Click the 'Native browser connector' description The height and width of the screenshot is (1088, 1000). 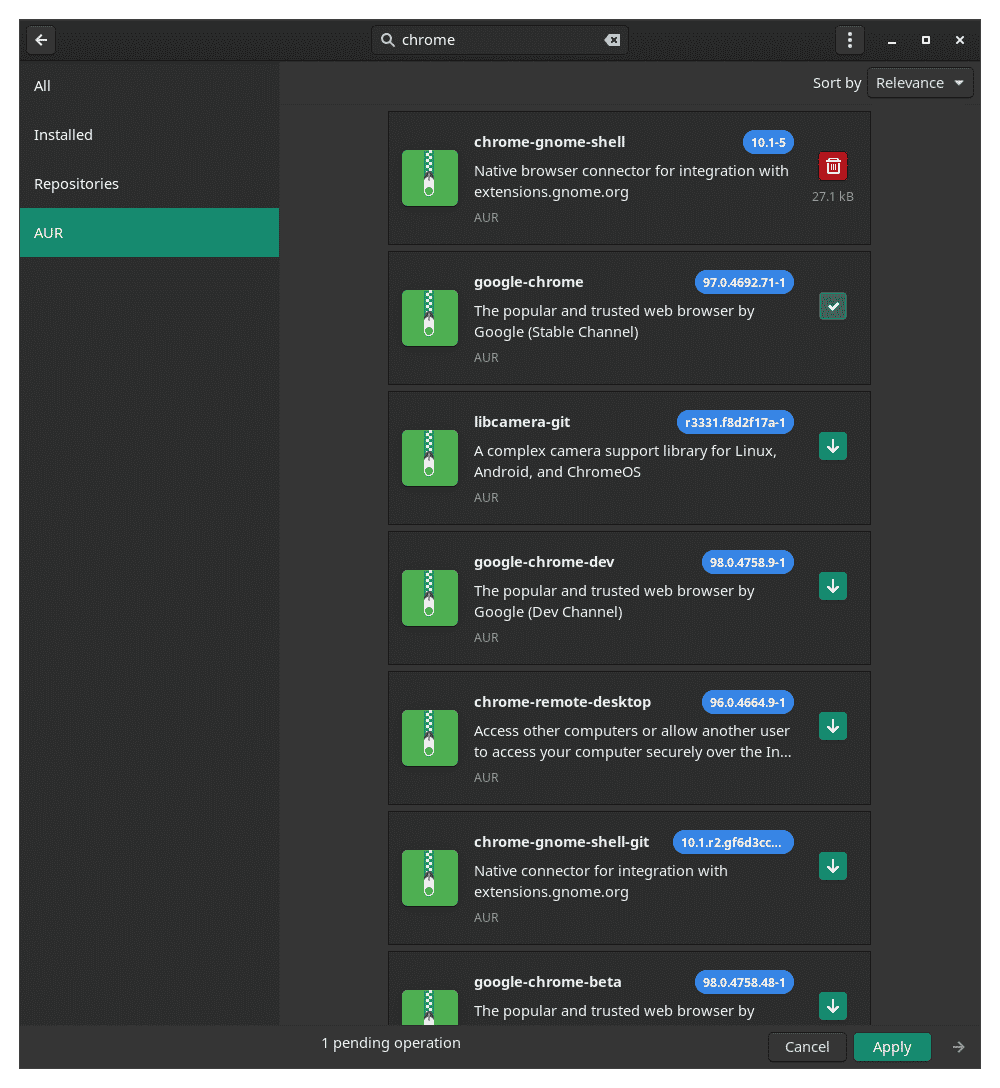(x=631, y=181)
